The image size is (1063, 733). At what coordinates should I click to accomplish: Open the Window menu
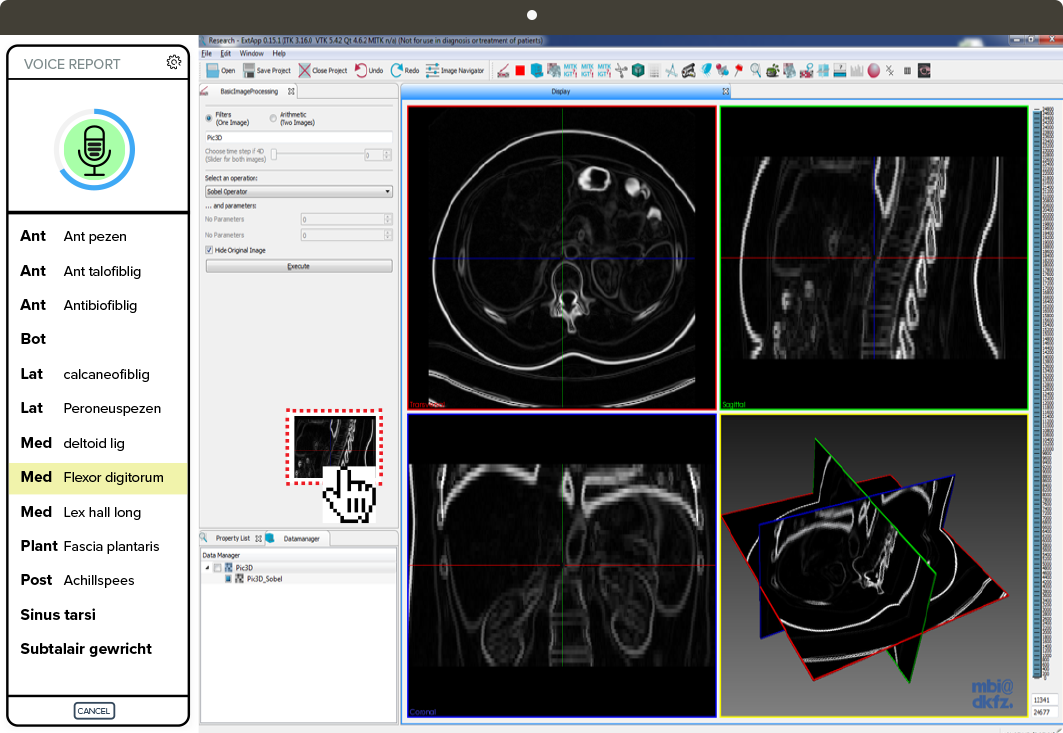[251, 53]
